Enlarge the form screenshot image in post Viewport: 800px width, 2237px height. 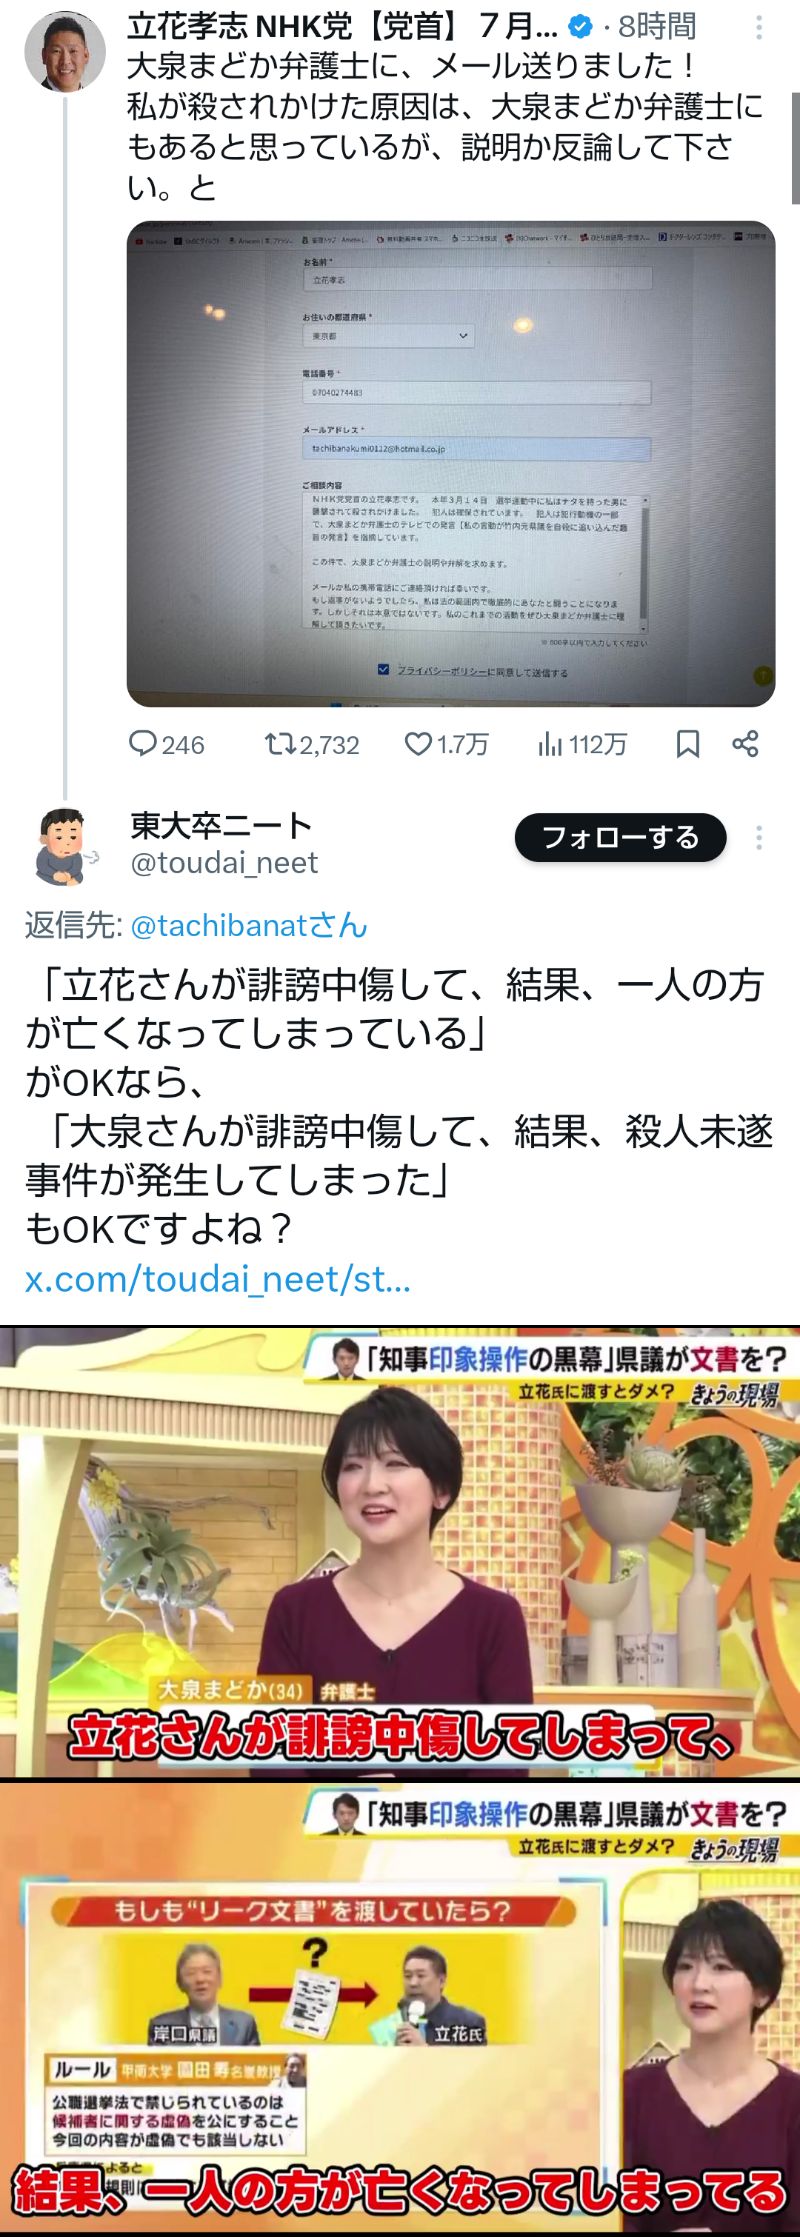[451, 463]
